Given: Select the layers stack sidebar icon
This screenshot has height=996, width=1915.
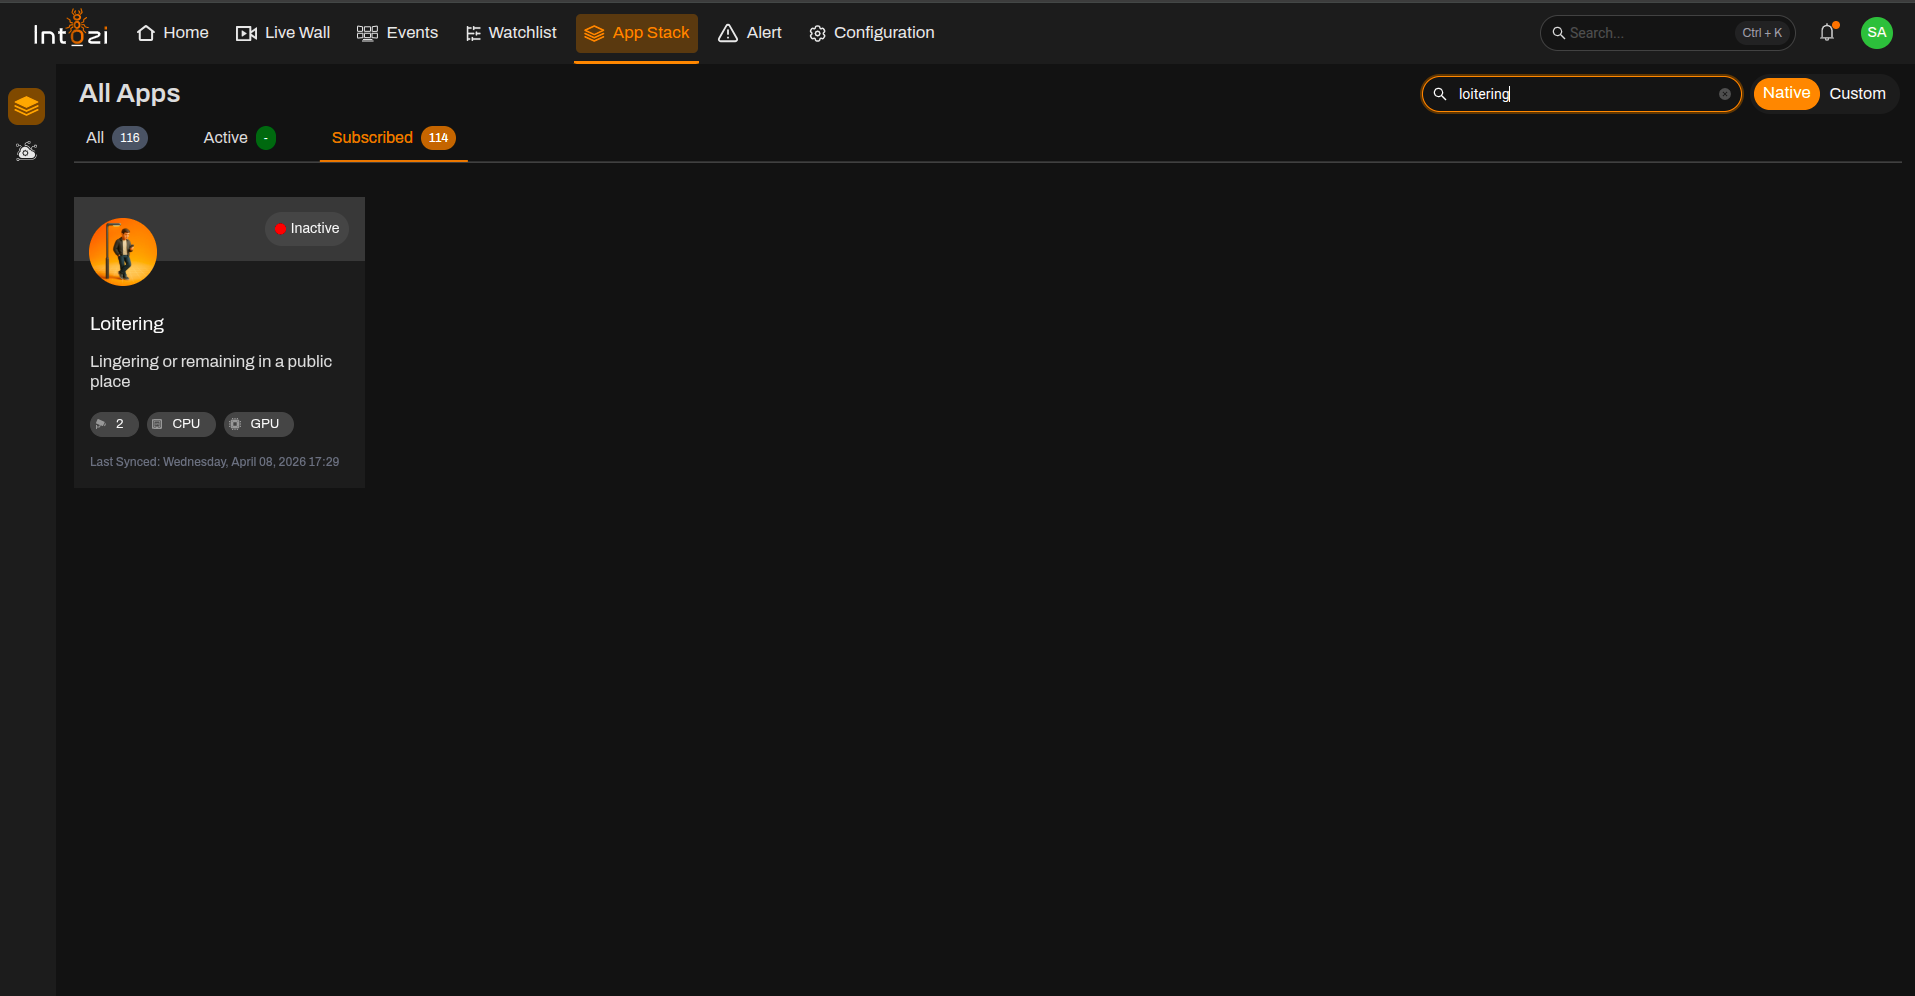Looking at the screenshot, I should pyautogui.click(x=27, y=106).
